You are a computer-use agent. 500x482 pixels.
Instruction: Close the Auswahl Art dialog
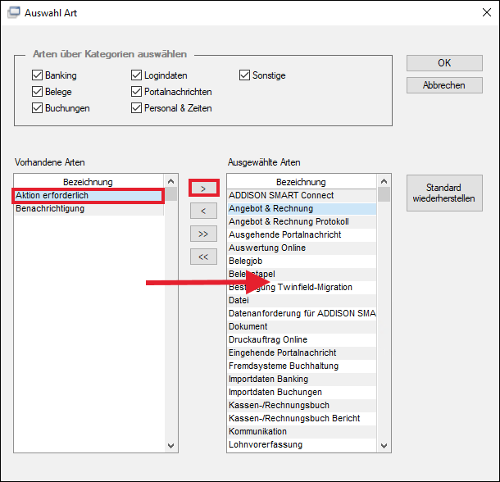(487, 12)
